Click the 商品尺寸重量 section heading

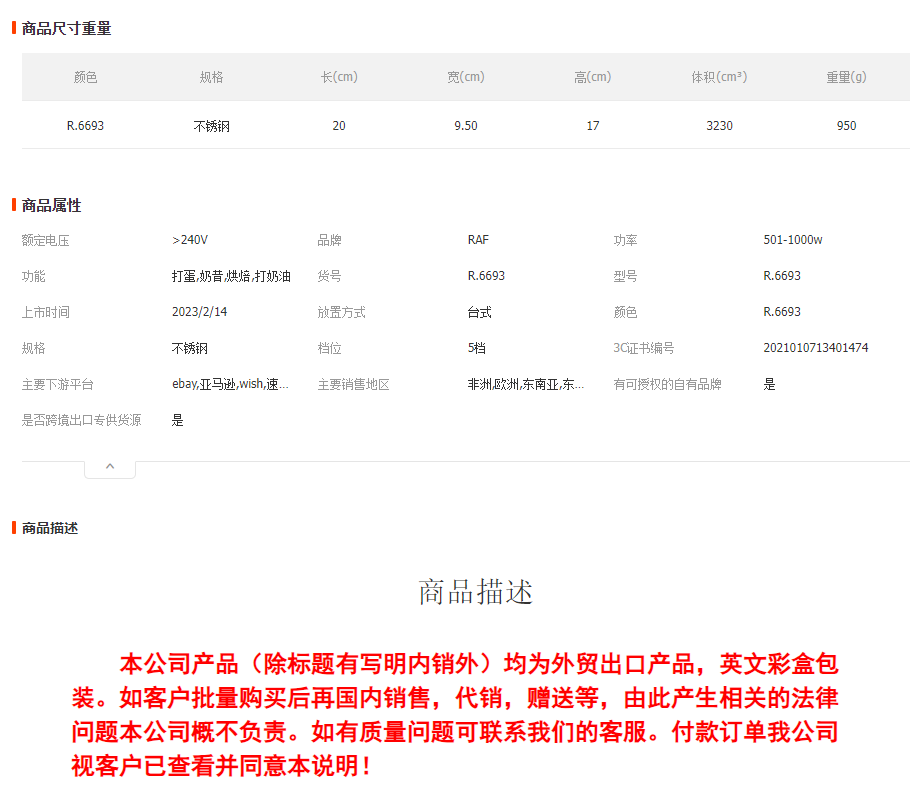point(66,28)
